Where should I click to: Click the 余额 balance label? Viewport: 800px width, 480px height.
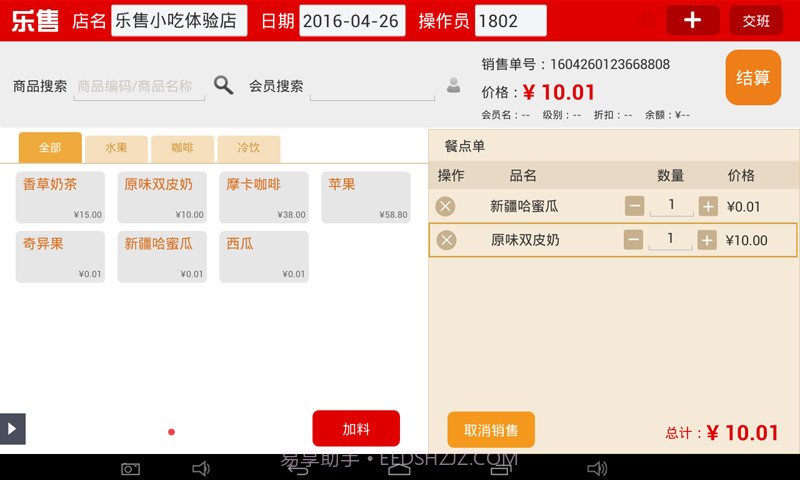click(x=667, y=115)
